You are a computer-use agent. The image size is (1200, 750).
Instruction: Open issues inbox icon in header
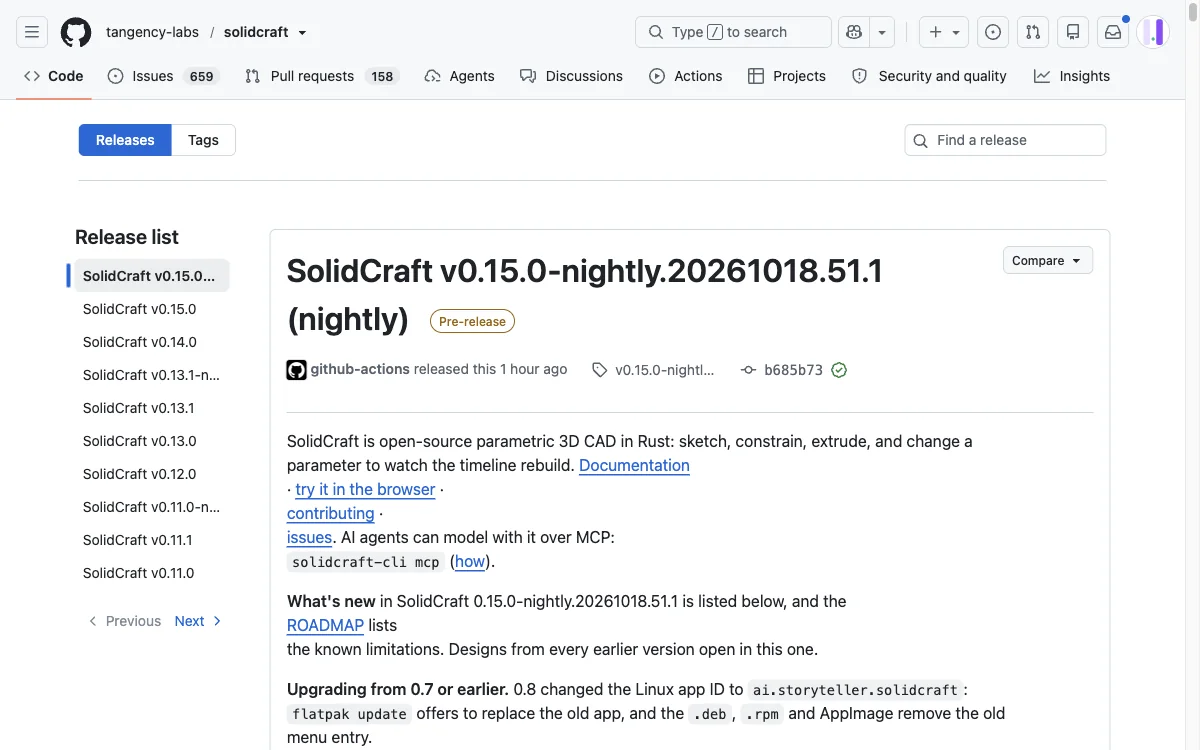click(993, 32)
